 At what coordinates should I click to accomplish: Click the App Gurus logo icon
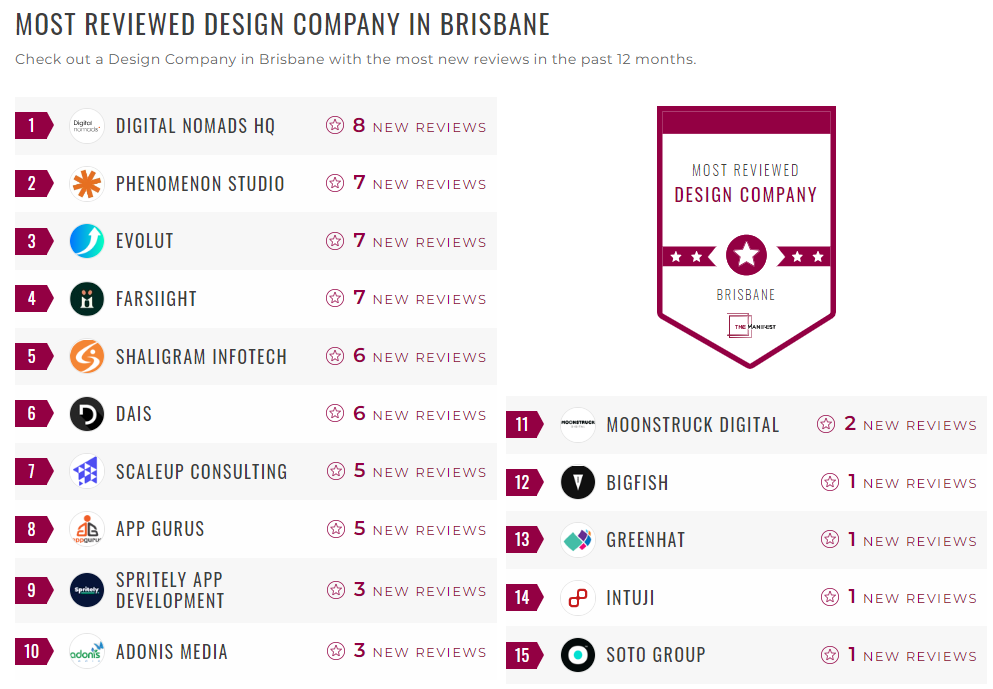click(x=87, y=529)
